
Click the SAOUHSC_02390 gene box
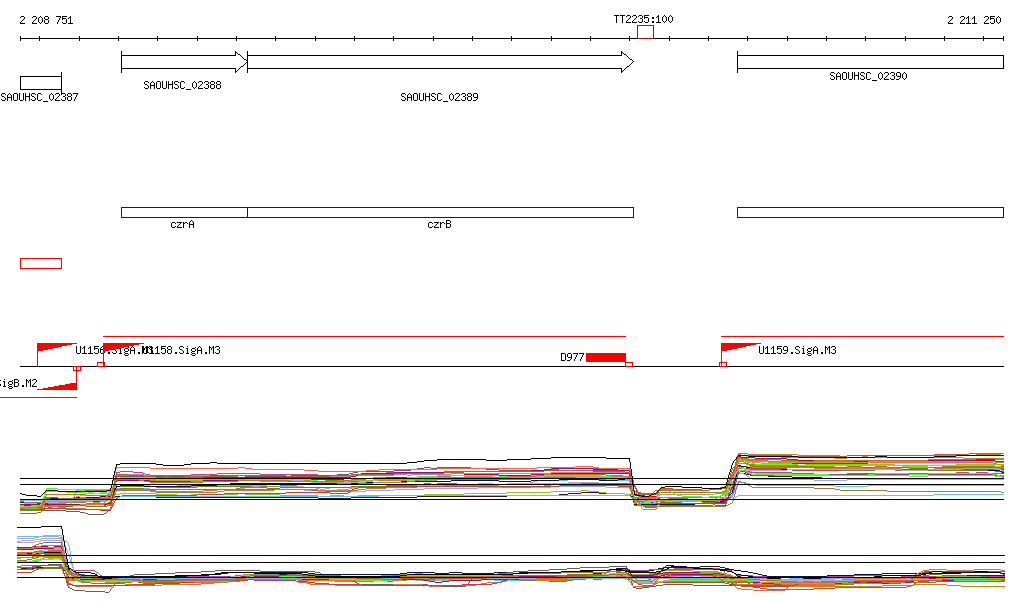point(870,63)
